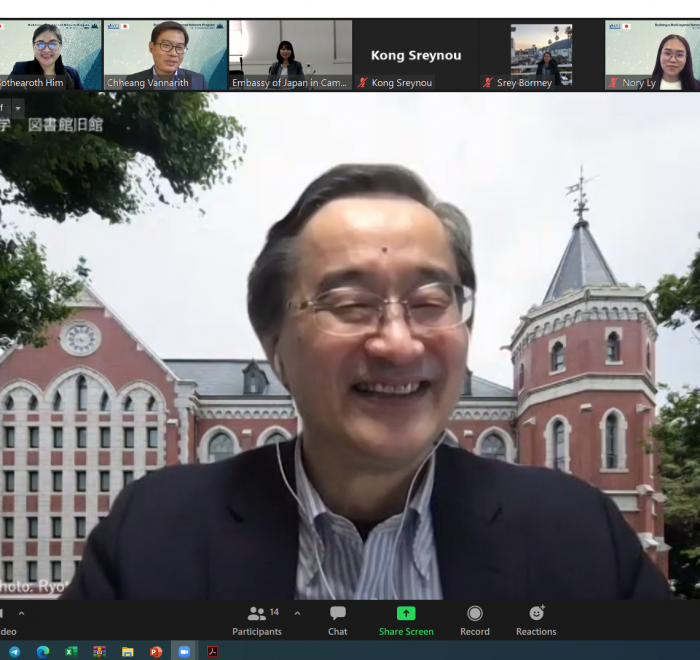
Task: Launch Microsoft Edge from the taskbar
Action: coord(43,651)
